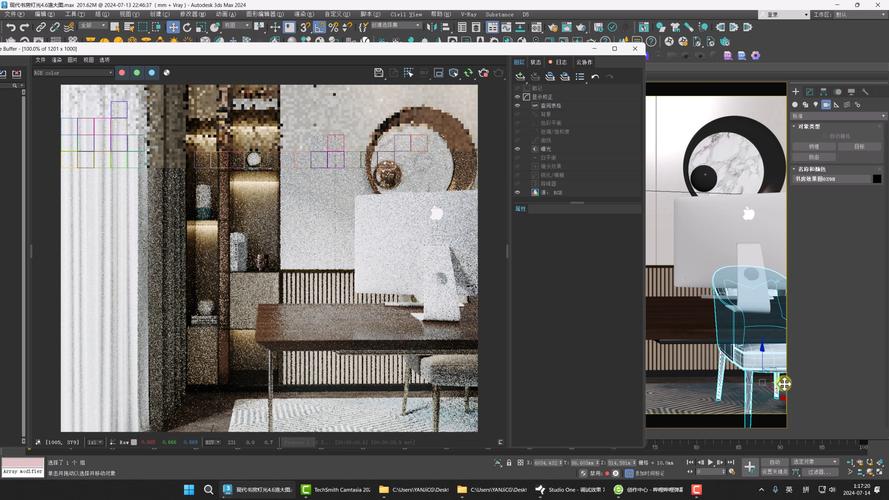Image resolution: width=889 pixels, height=500 pixels.
Task: Activate the Select and Move tool
Action: coord(173,27)
